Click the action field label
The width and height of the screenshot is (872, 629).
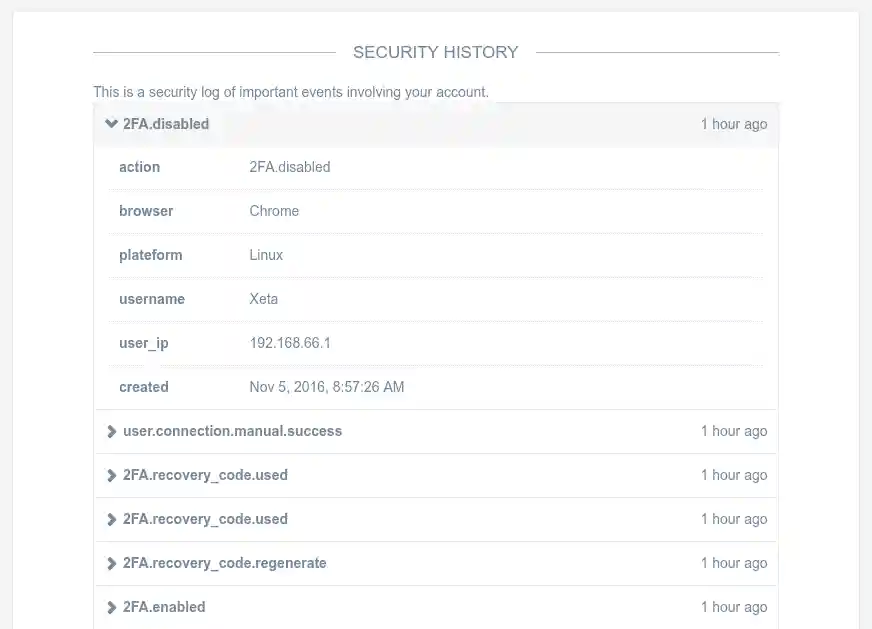point(139,167)
